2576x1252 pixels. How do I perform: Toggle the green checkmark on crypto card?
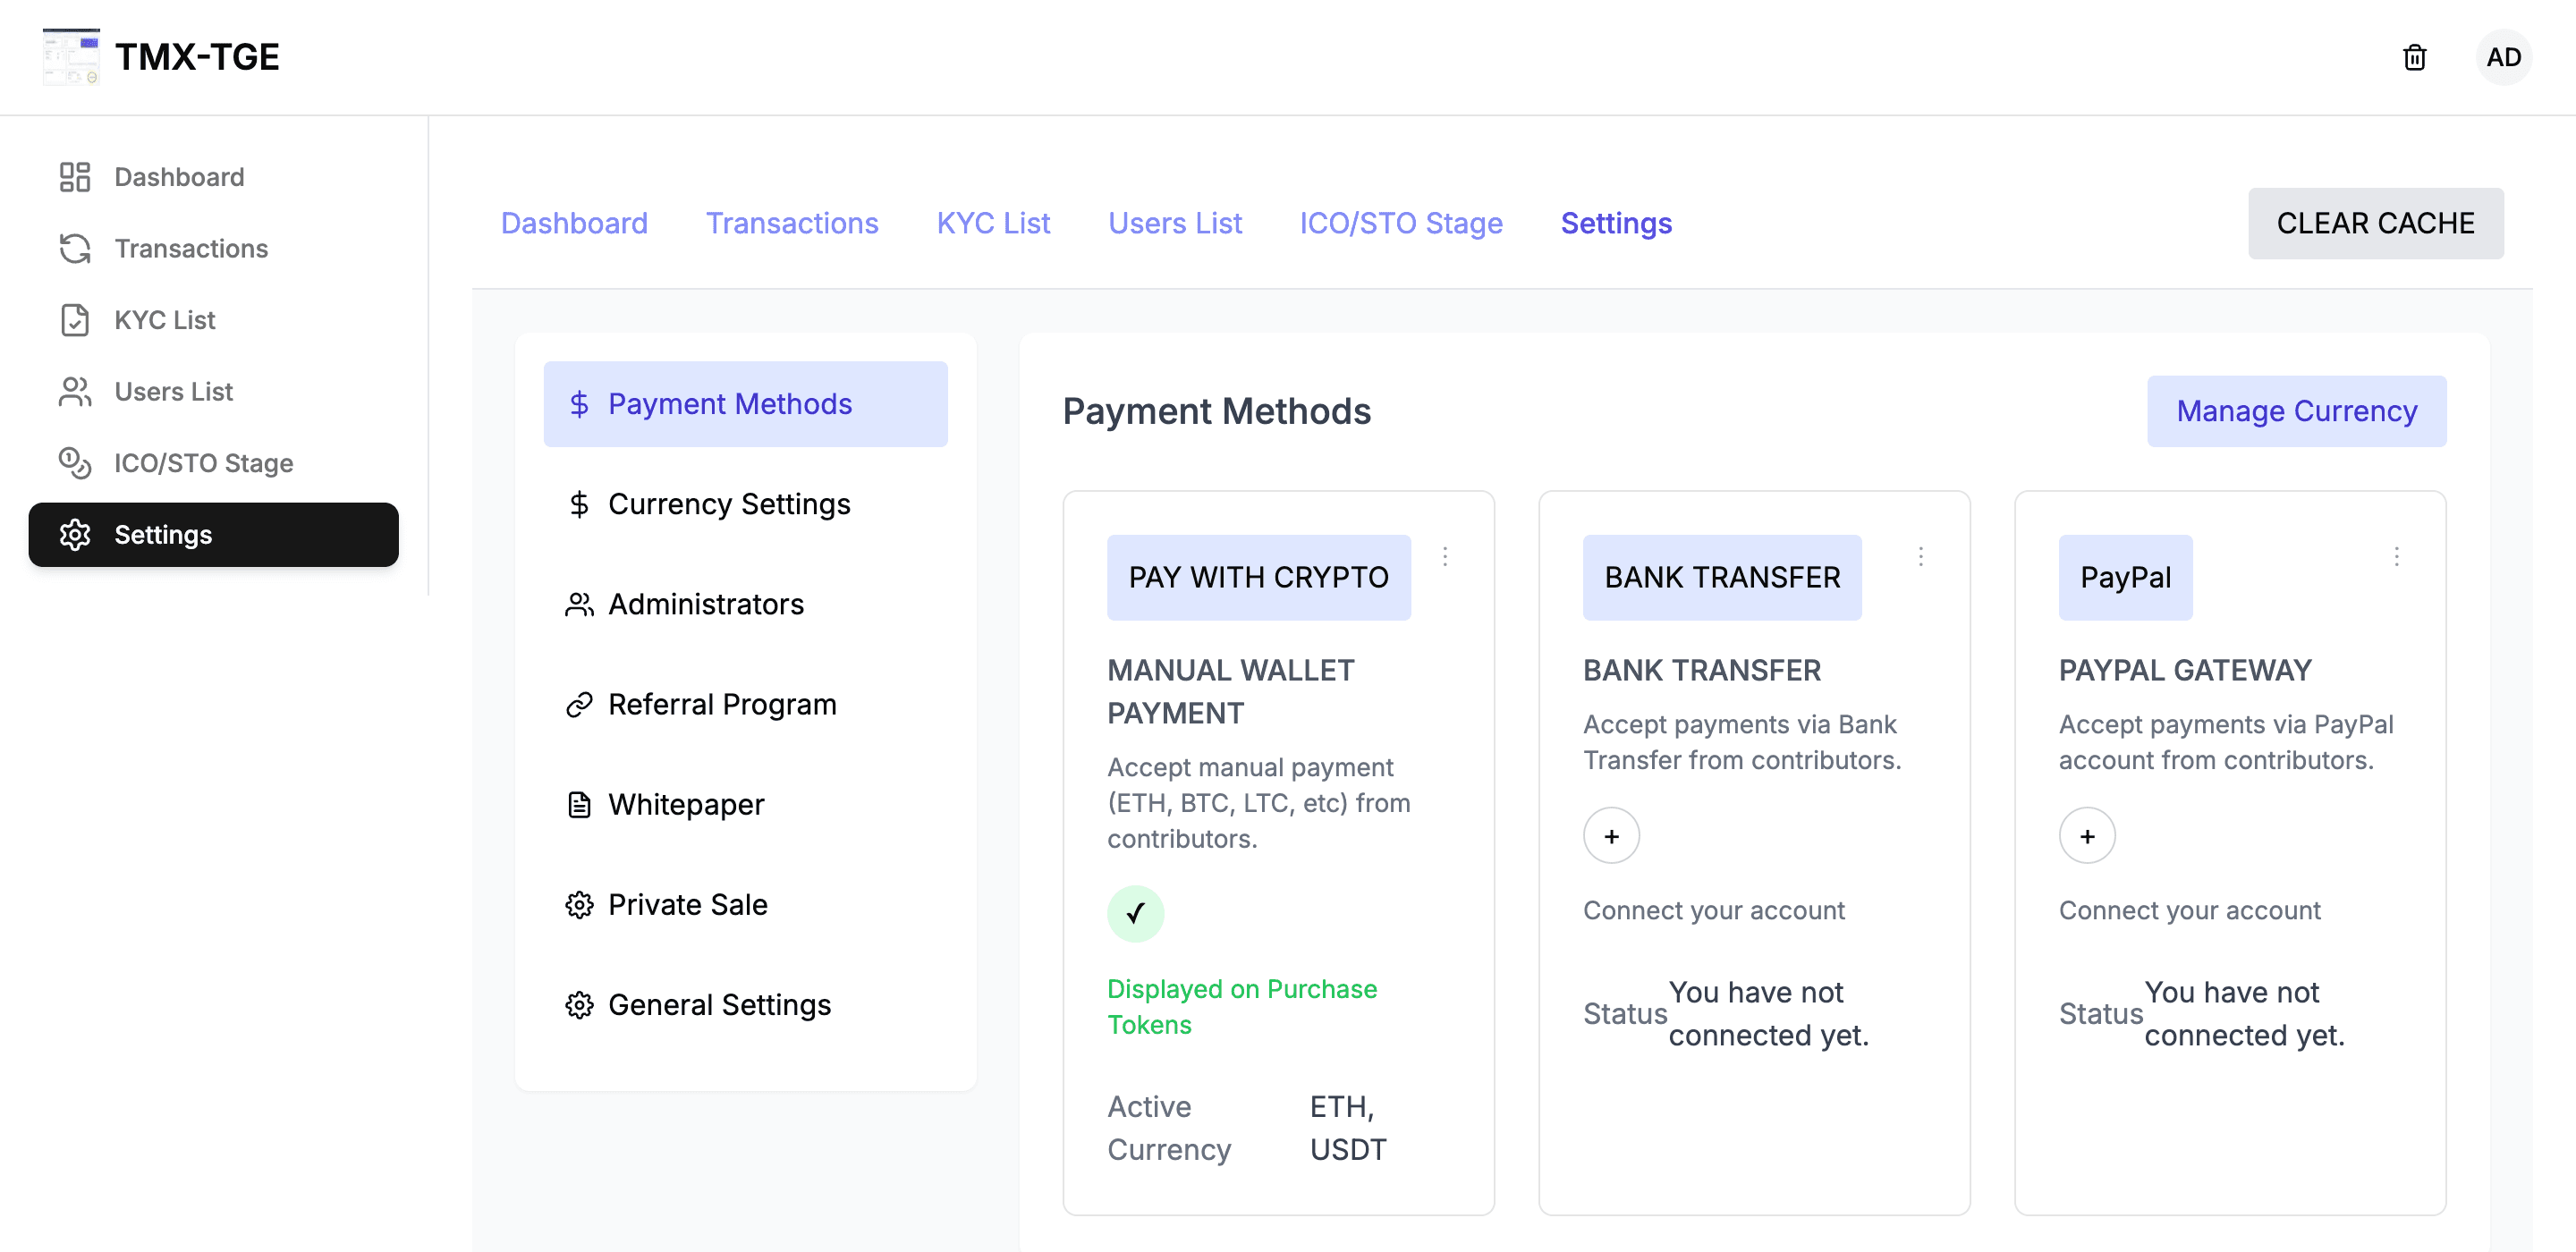pyautogui.click(x=1135, y=913)
